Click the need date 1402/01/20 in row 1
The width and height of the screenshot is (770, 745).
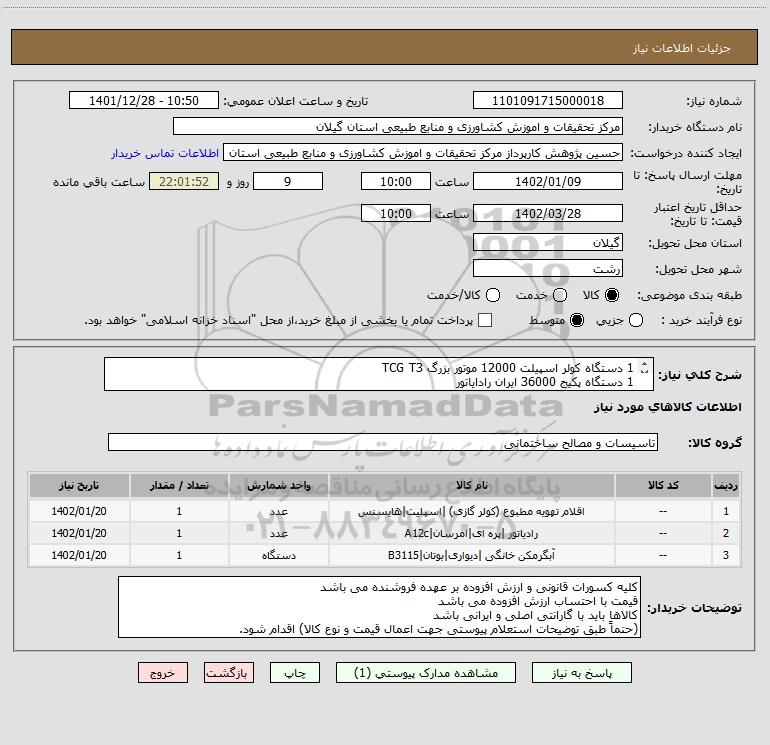[x=79, y=511]
